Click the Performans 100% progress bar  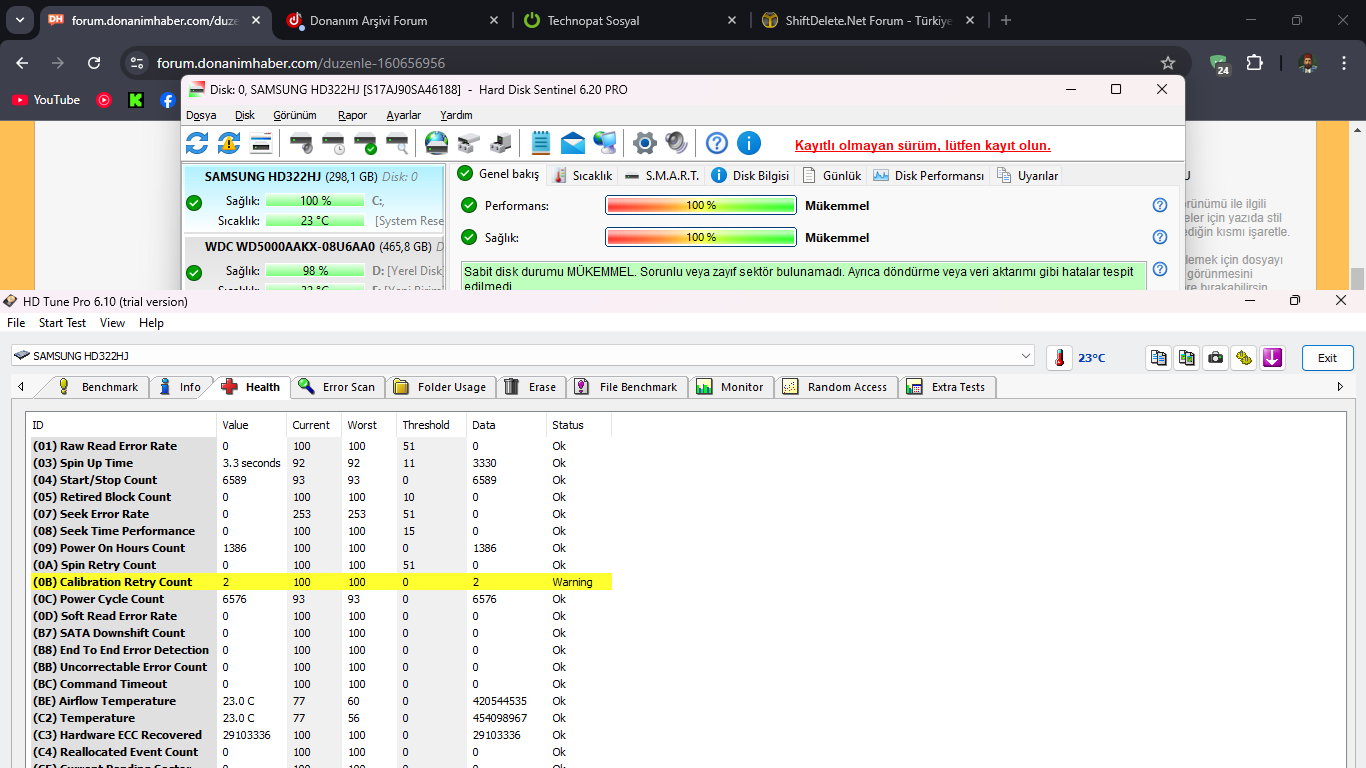click(701, 205)
